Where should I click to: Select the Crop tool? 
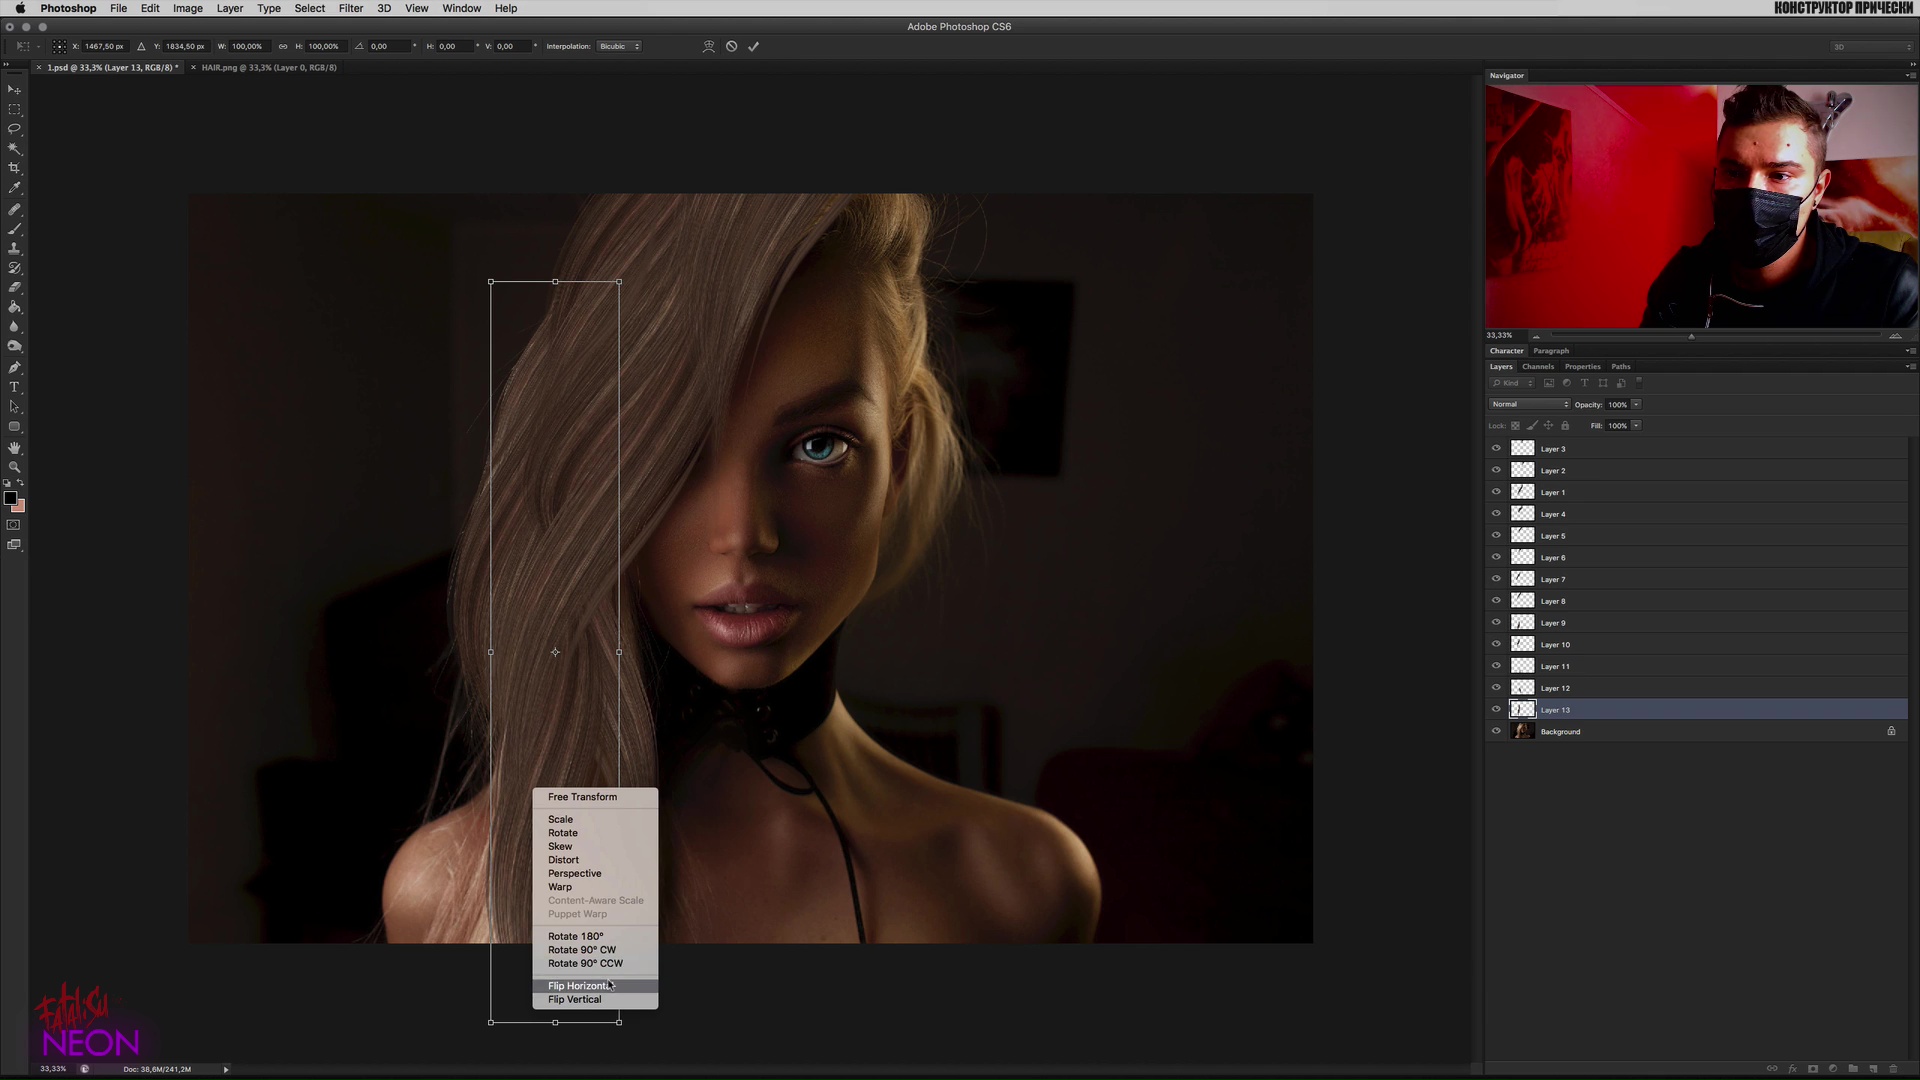14,168
